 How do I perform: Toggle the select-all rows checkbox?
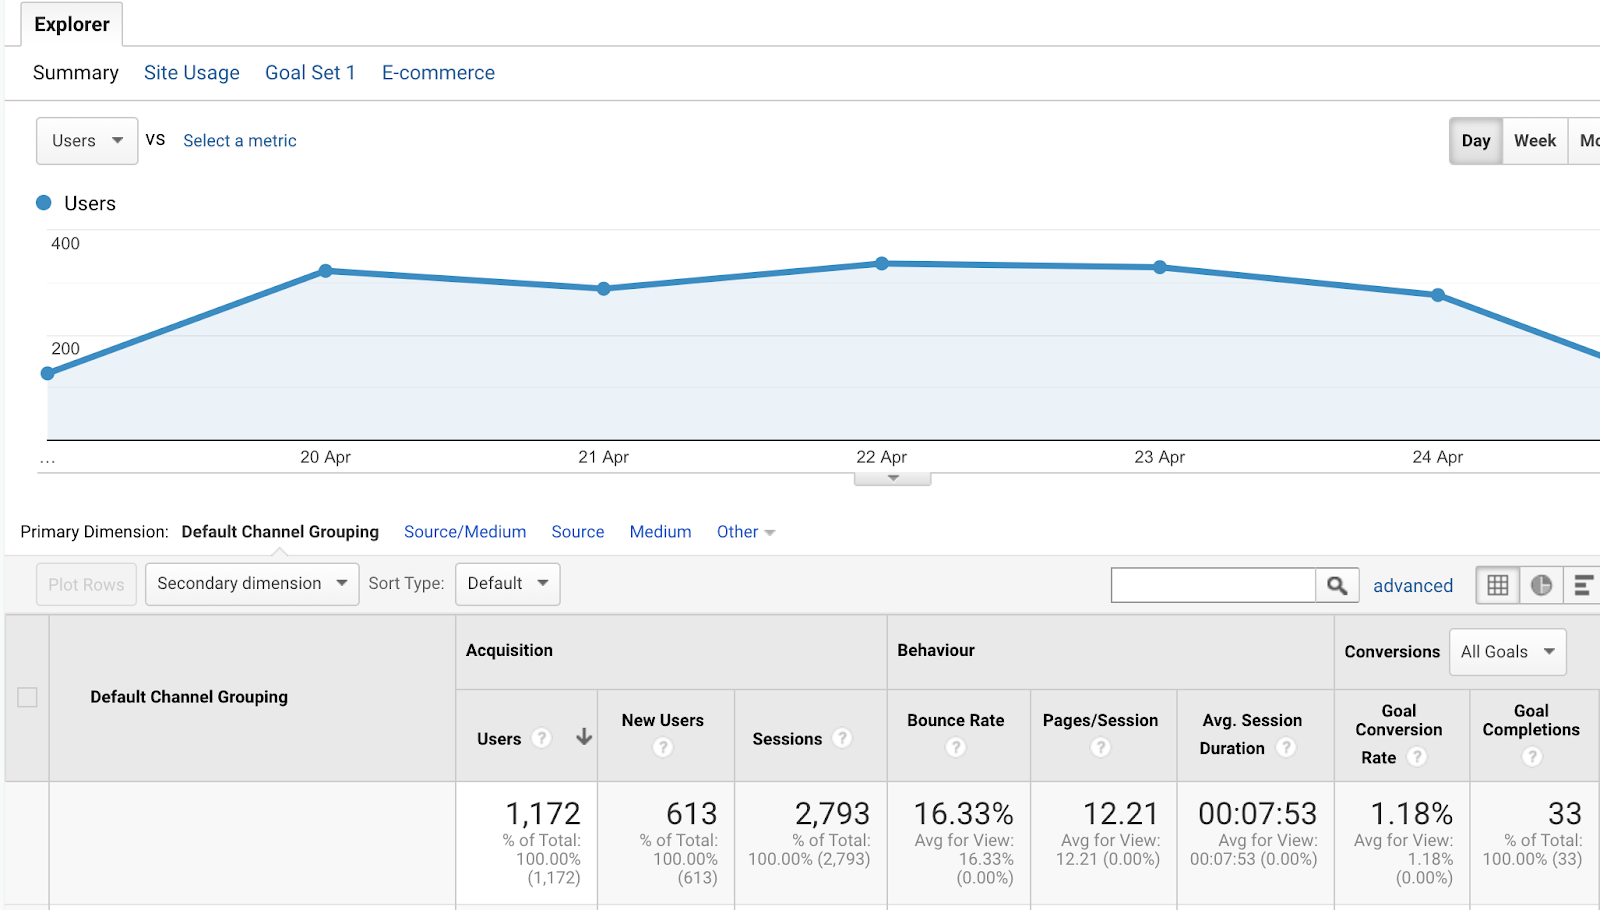(x=27, y=697)
